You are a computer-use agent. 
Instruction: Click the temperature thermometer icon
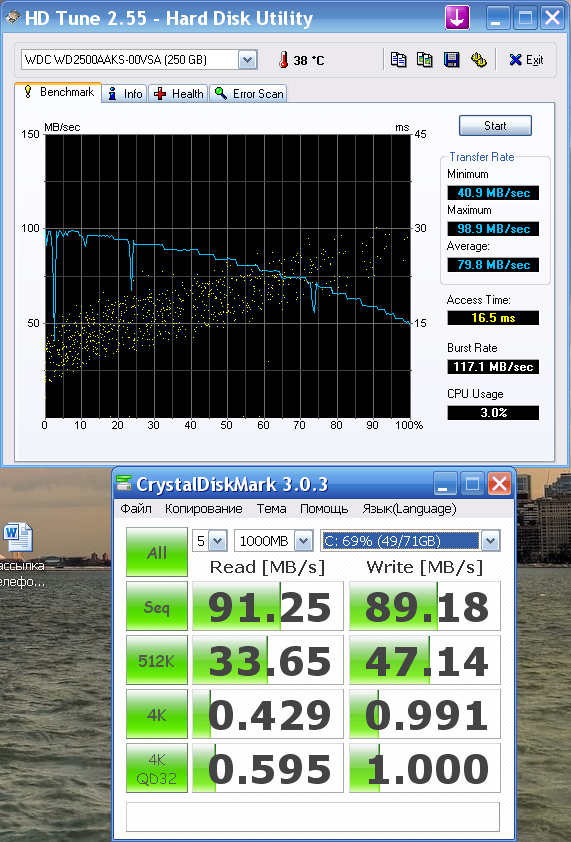[x=284, y=60]
